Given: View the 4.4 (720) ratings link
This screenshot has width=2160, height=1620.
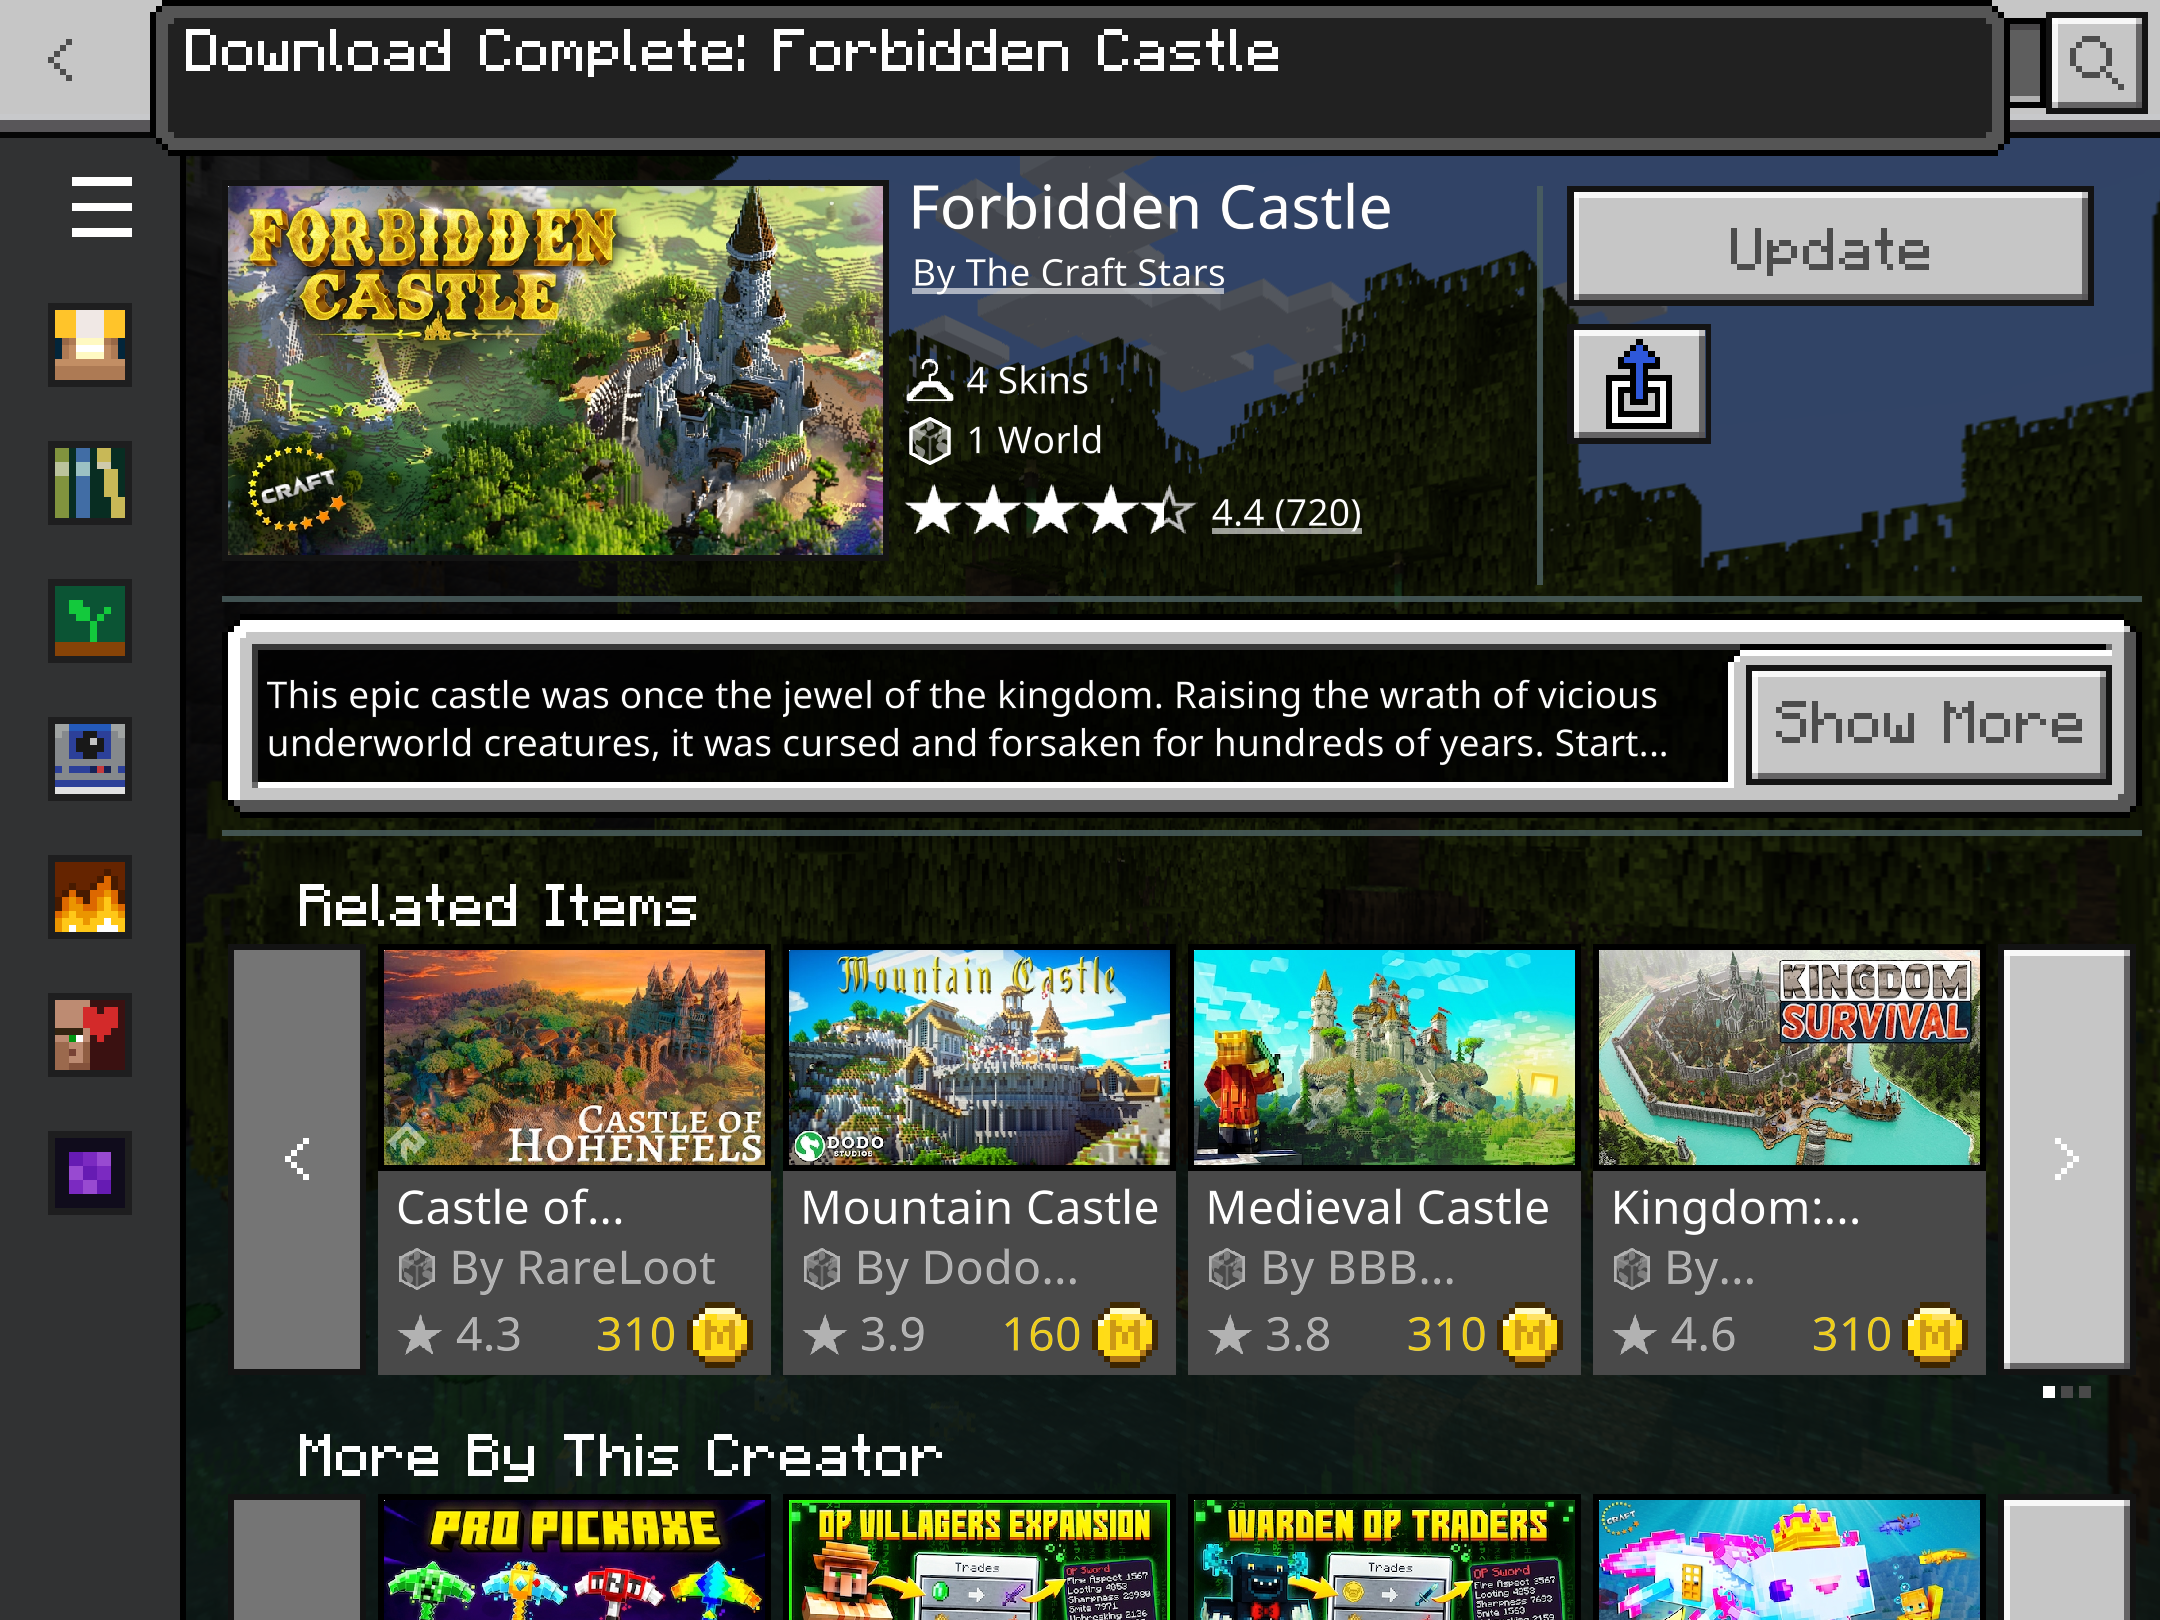Looking at the screenshot, I should [x=1286, y=513].
